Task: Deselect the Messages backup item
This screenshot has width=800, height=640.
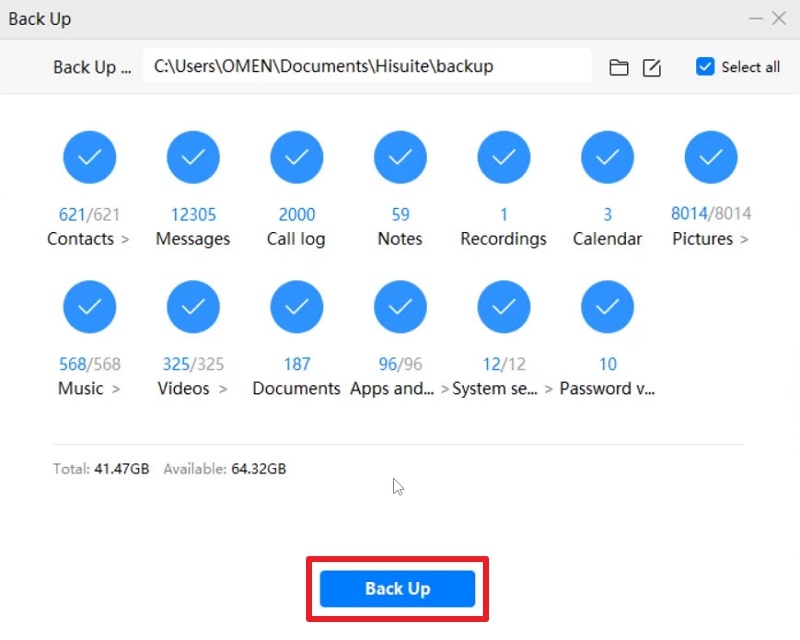Action: 193,157
